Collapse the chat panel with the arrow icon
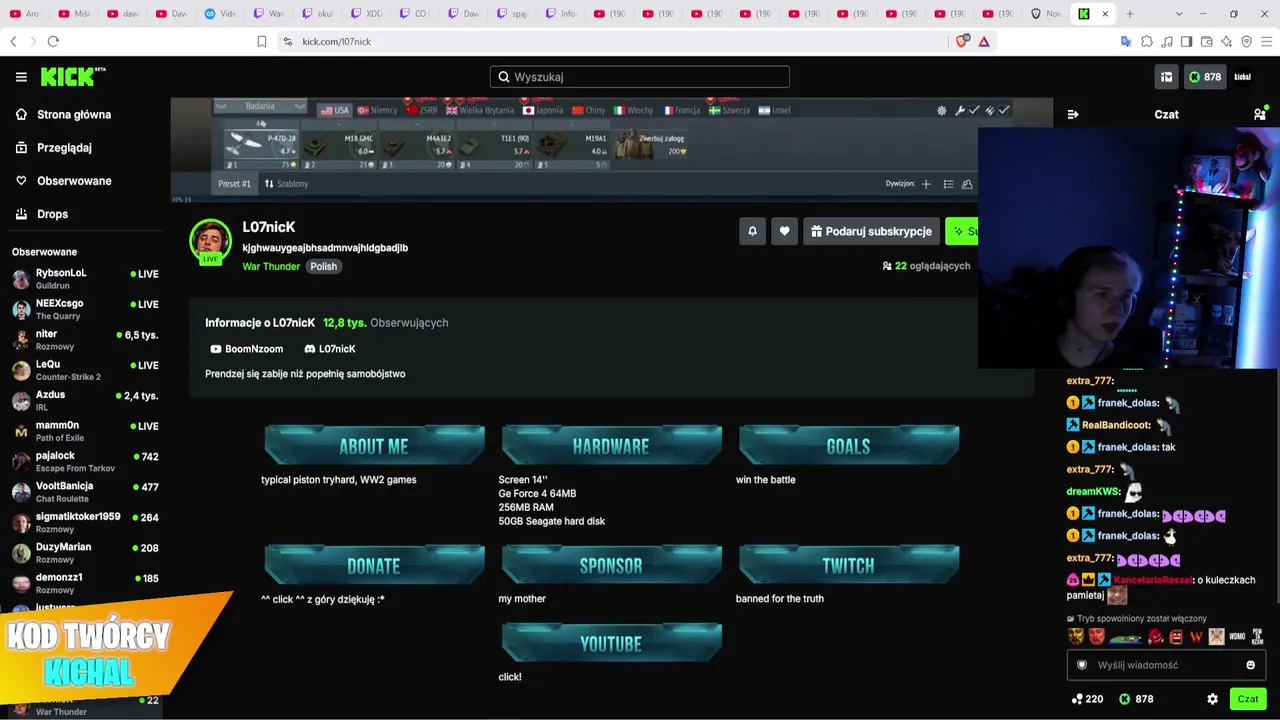 1073,114
